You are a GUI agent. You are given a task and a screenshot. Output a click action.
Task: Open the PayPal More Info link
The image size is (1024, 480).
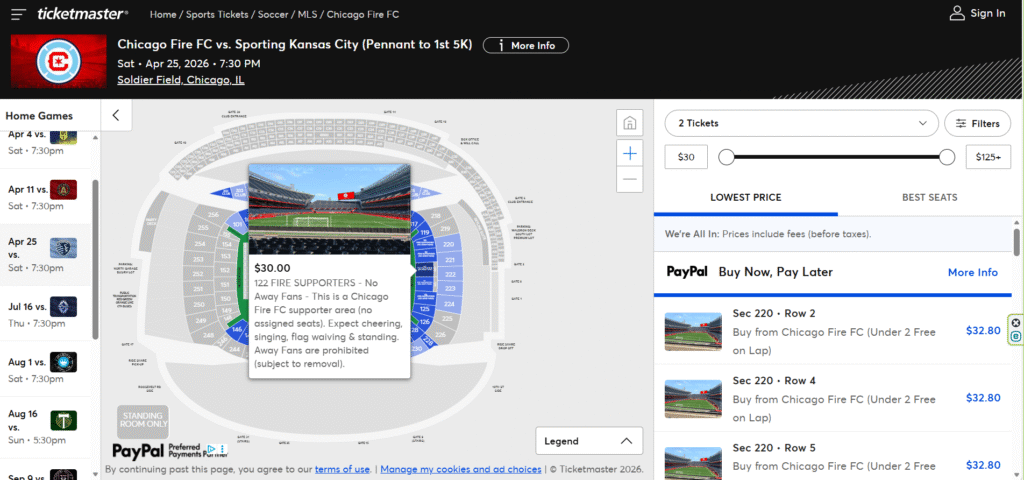coord(972,272)
